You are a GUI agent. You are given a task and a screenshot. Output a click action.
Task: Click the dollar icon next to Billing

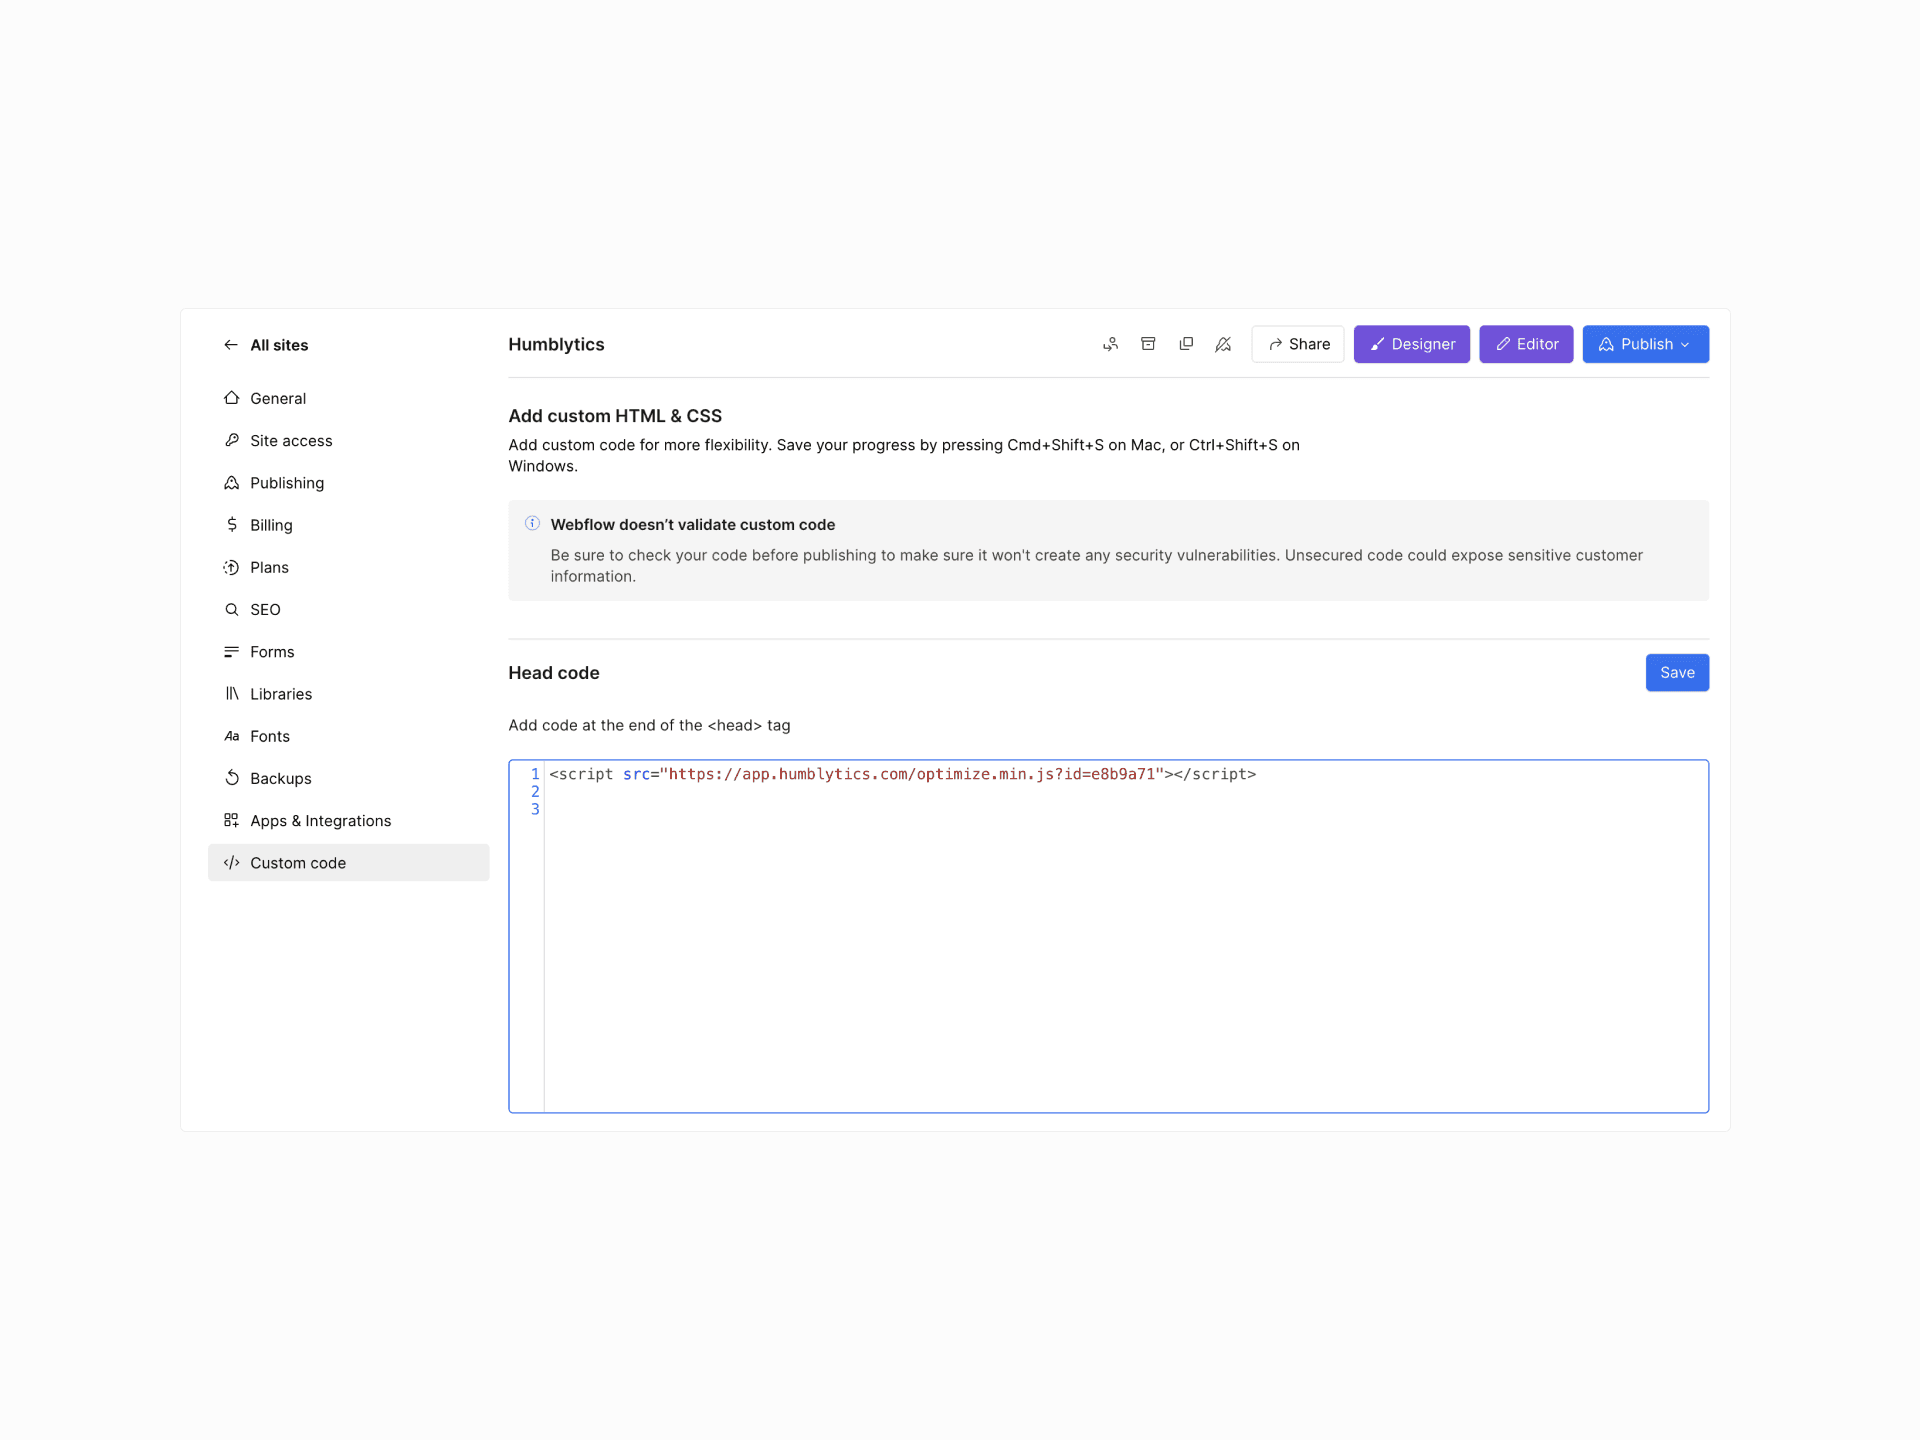232,525
